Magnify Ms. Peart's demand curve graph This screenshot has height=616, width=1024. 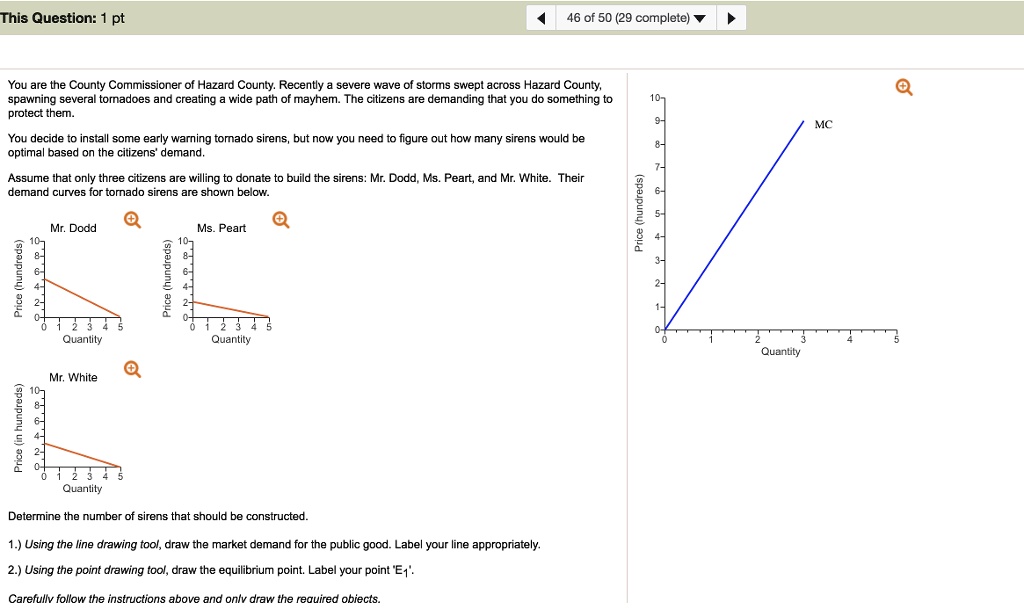click(x=279, y=219)
